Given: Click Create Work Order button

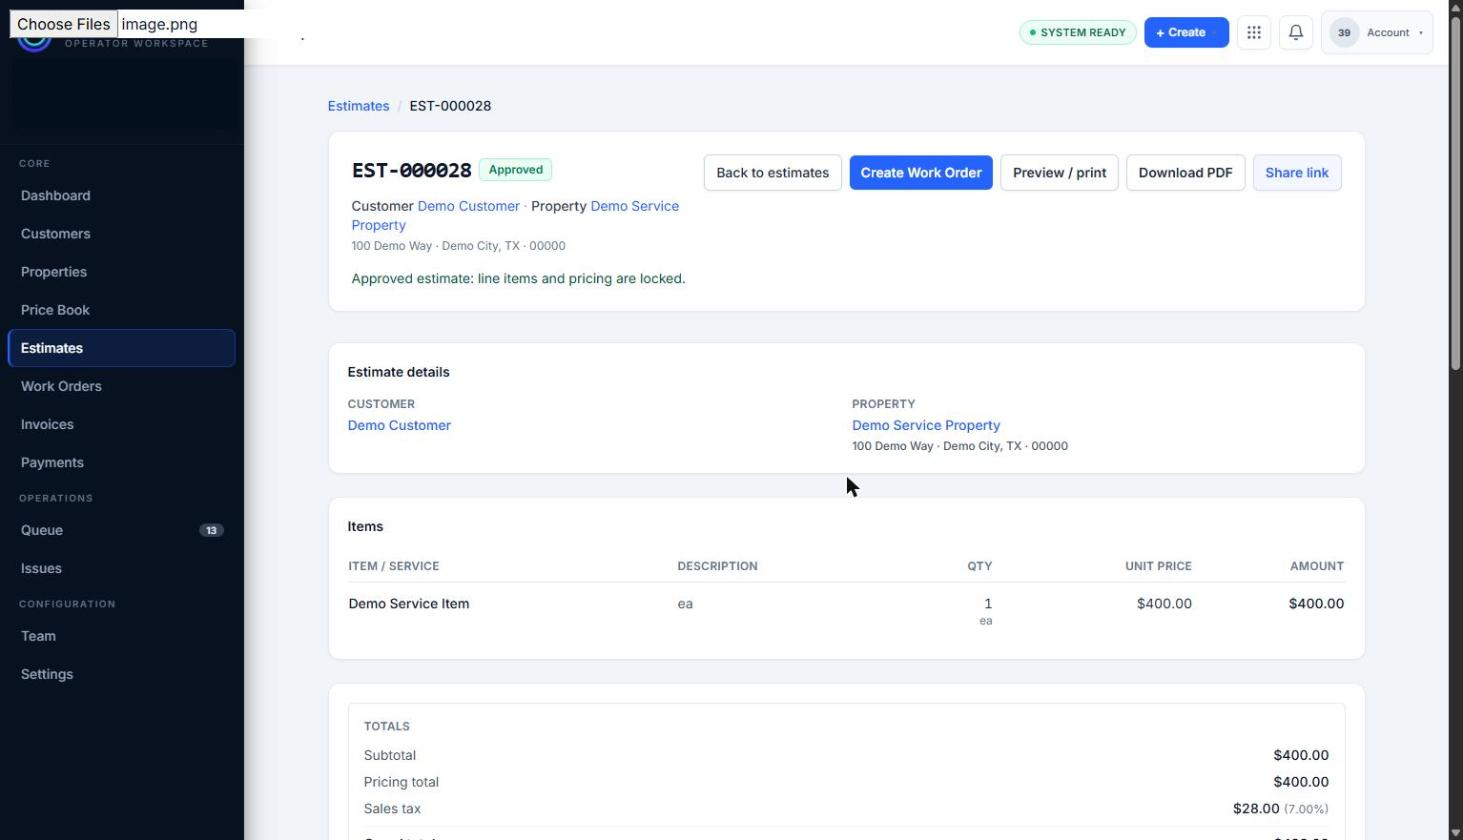Looking at the screenshot, I should pos(921,172).
